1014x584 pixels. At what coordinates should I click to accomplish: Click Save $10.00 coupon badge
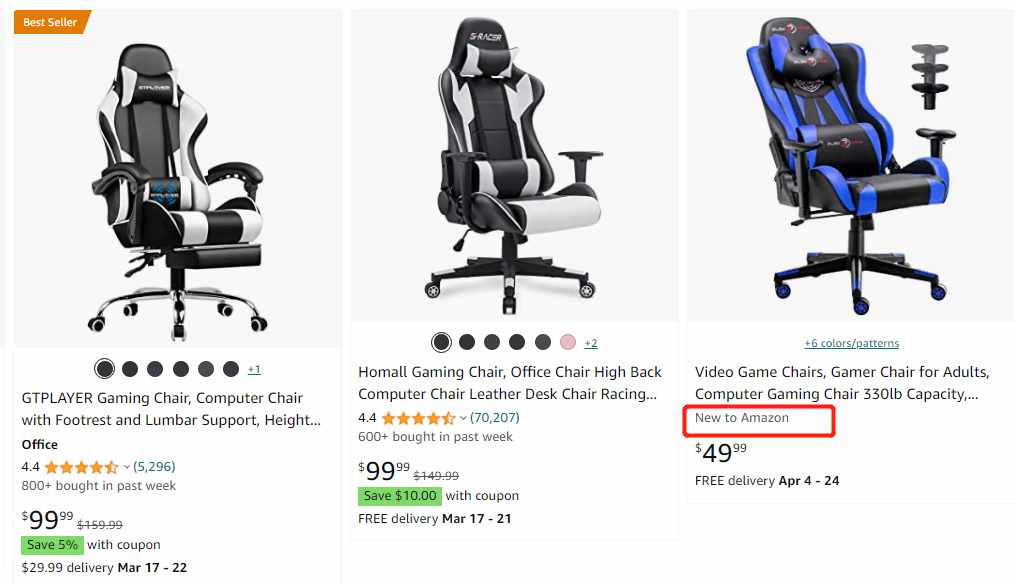pyautogui.click(x=400, y=496)
